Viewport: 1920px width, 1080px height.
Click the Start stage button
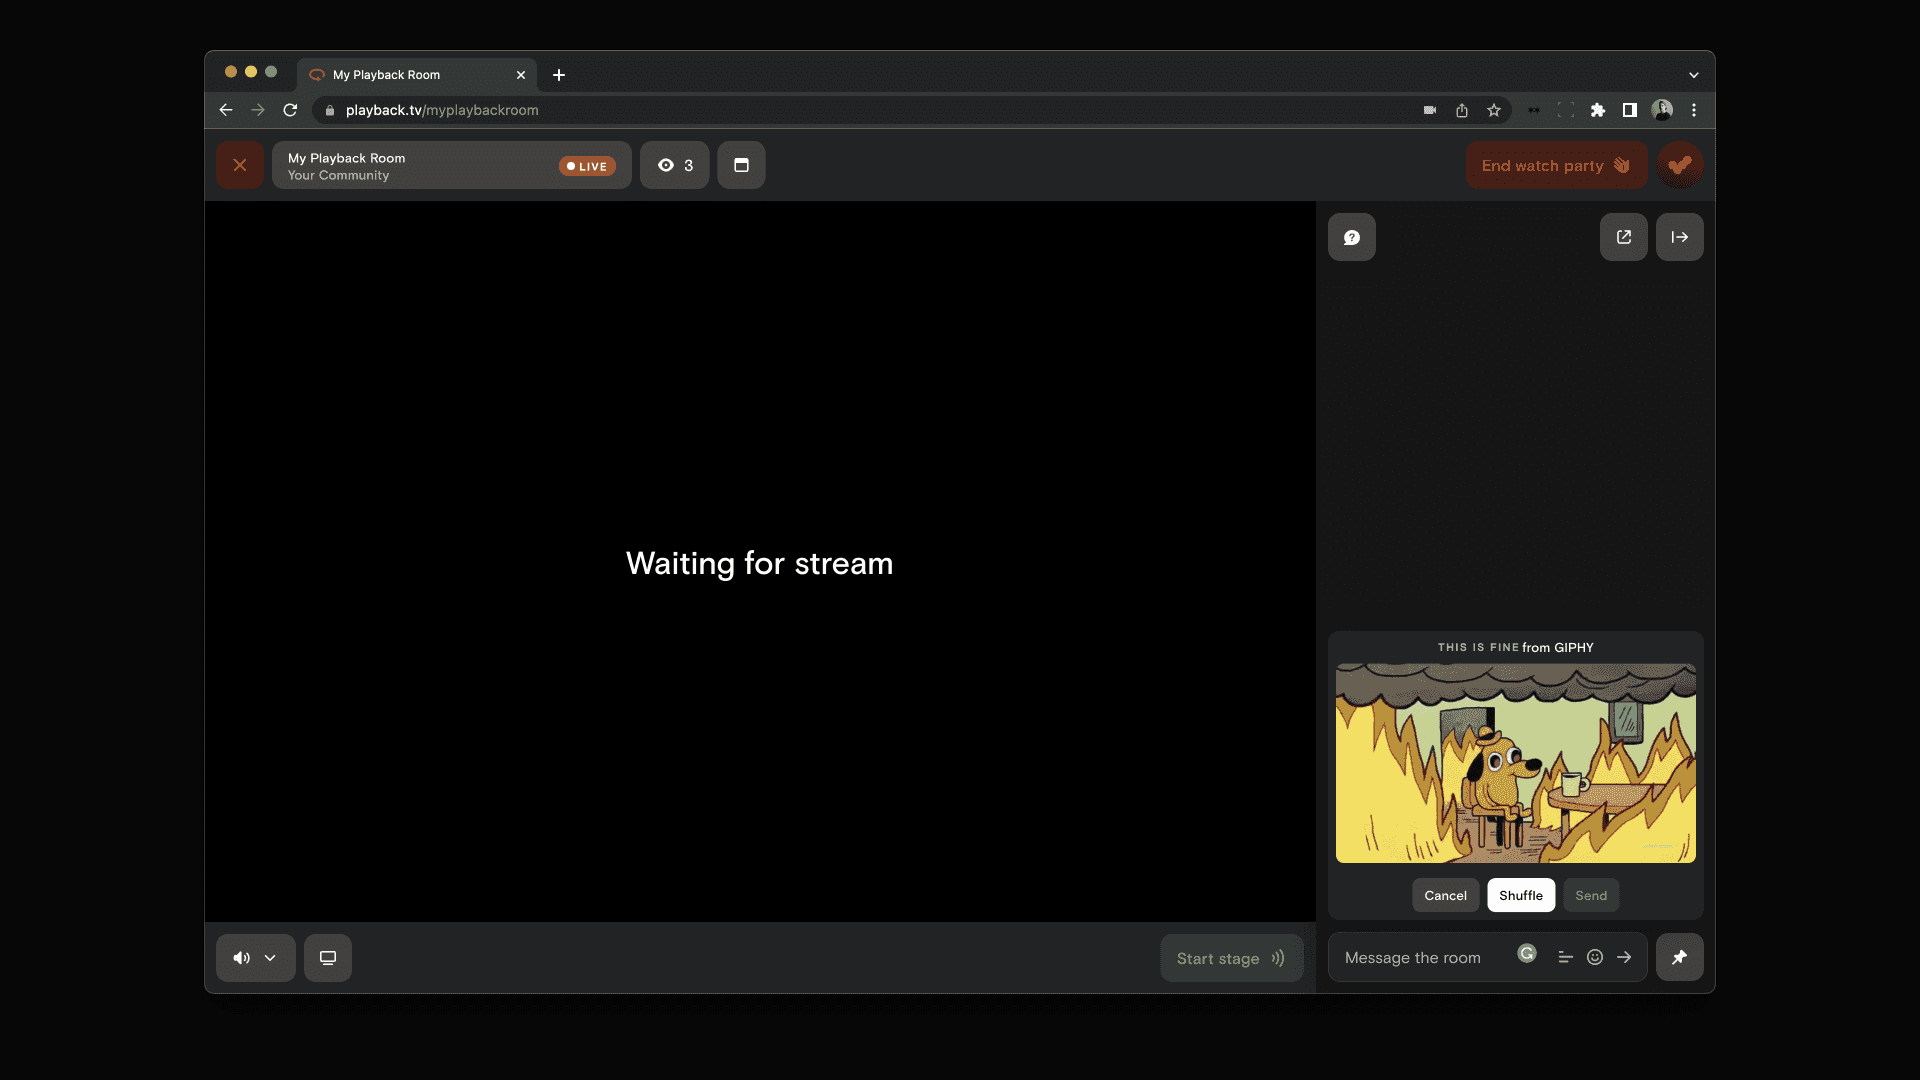[x=1231, y=958]
